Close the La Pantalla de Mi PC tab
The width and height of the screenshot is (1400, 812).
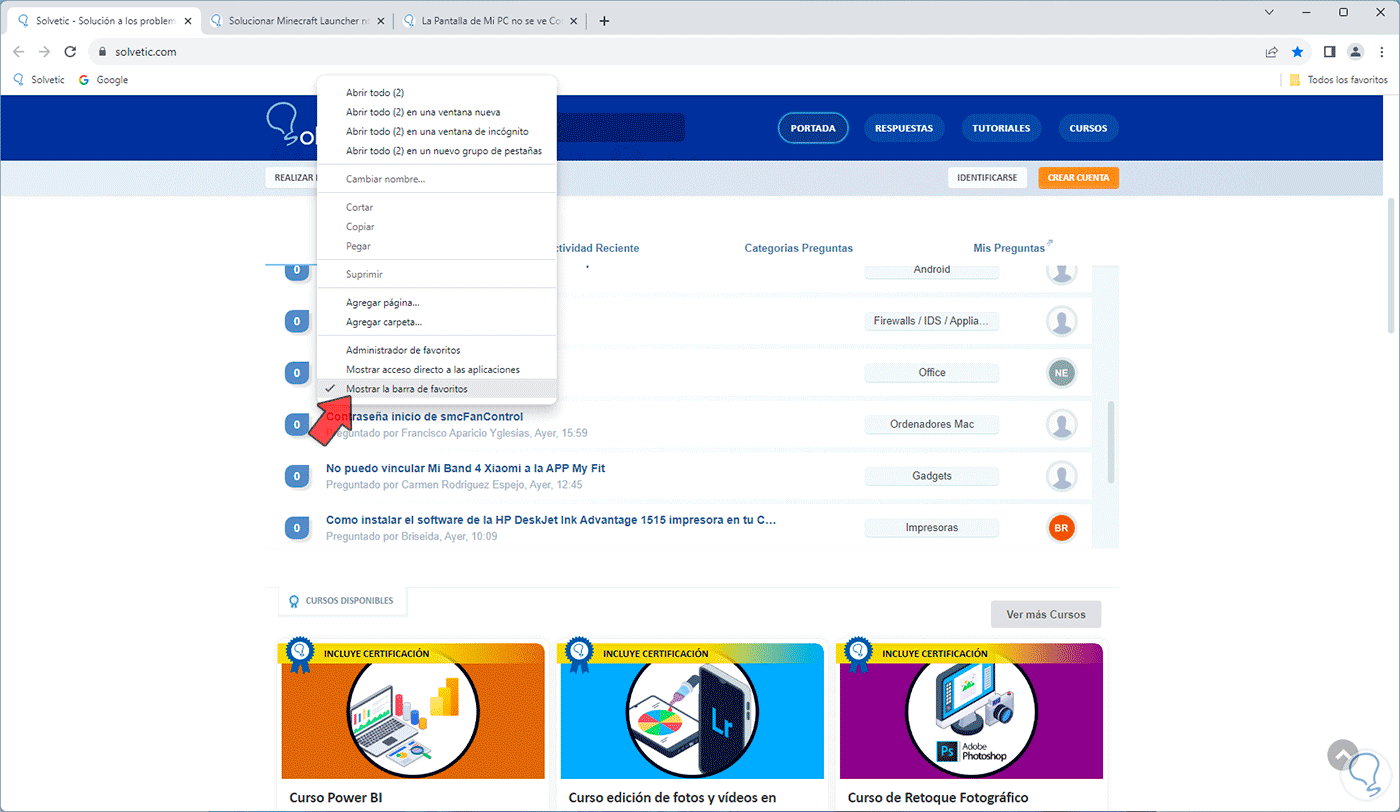[x=574, y=21]
